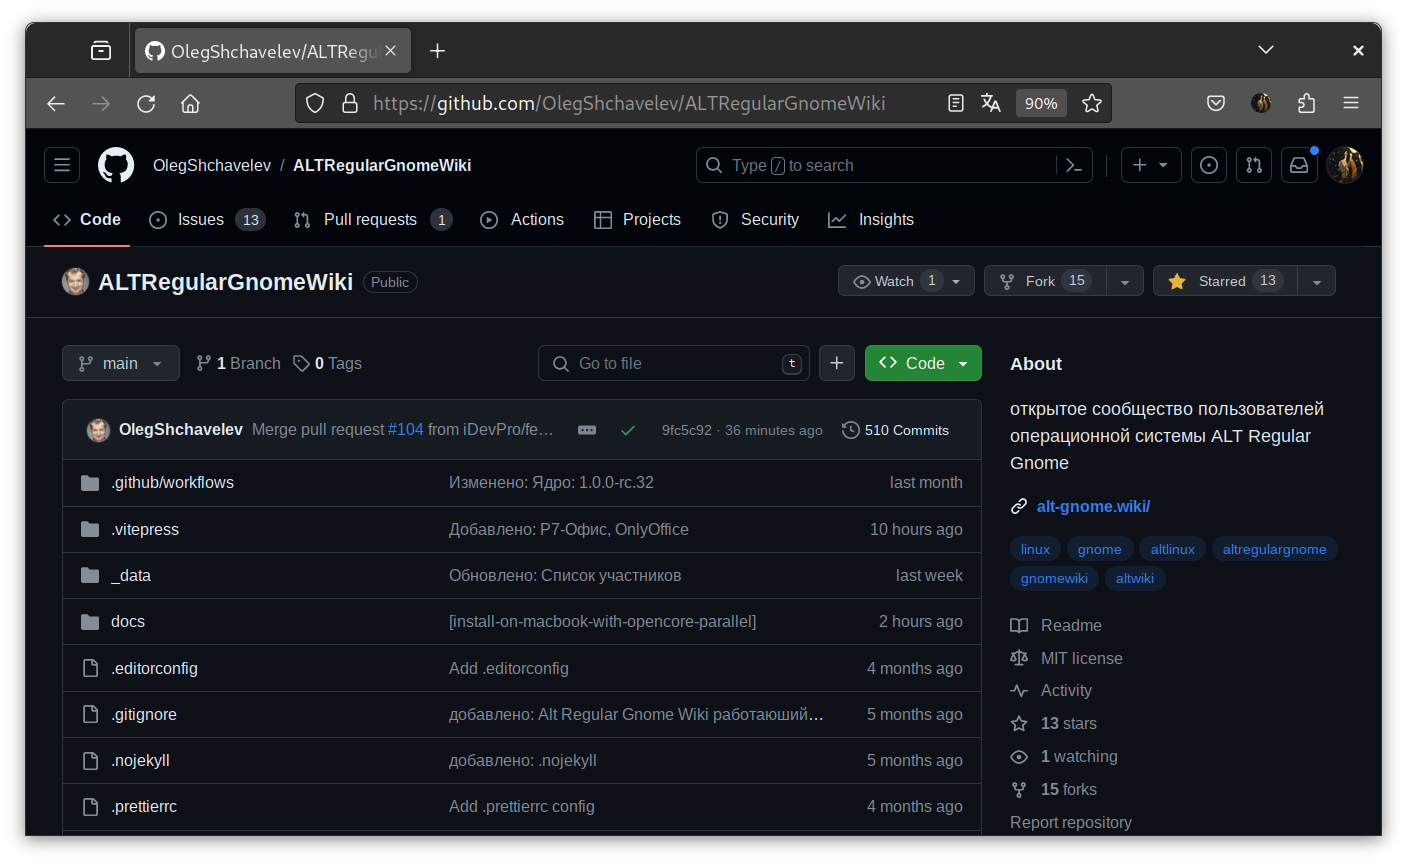Expand commit message with ellipsis button
Screen dimensions: 1407x864
pyautogui.click(x=587, y=430)
